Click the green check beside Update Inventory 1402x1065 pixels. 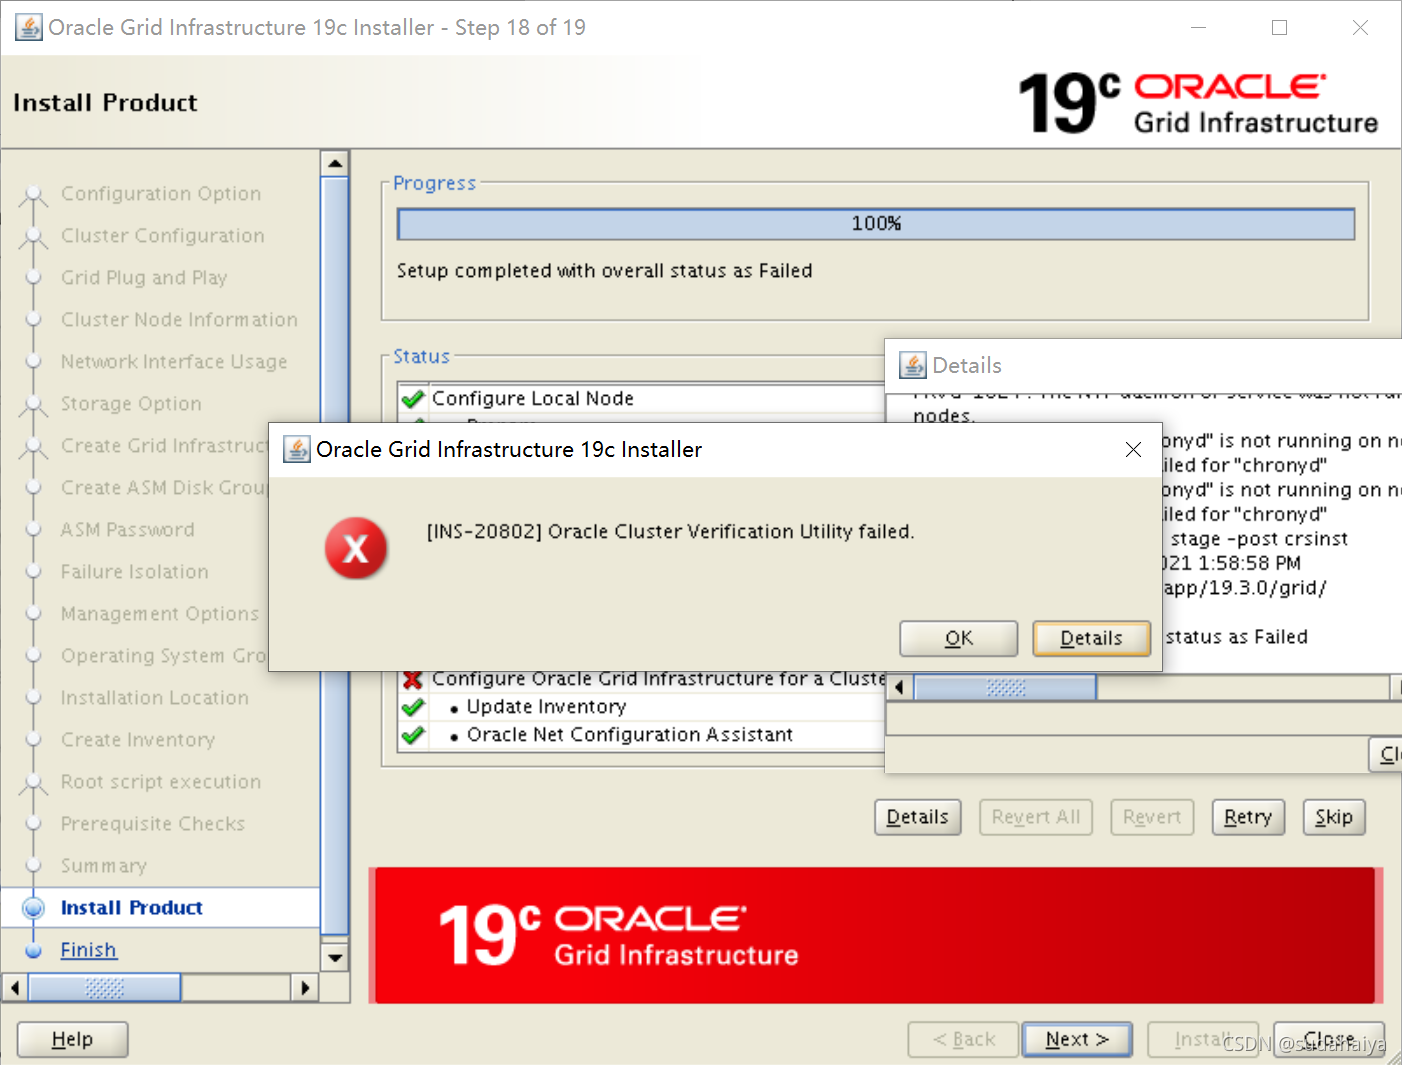[x=412, y=707]
